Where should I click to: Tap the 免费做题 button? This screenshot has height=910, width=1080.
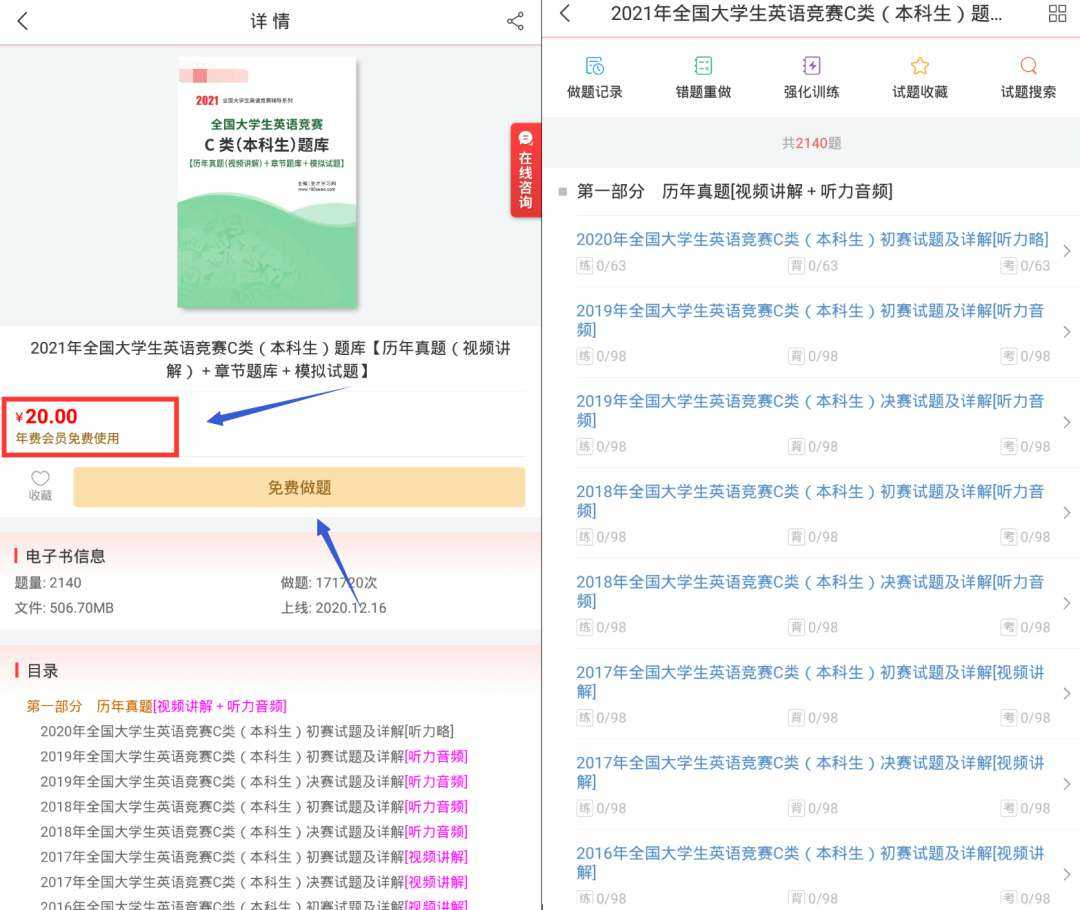click(299, 488)
